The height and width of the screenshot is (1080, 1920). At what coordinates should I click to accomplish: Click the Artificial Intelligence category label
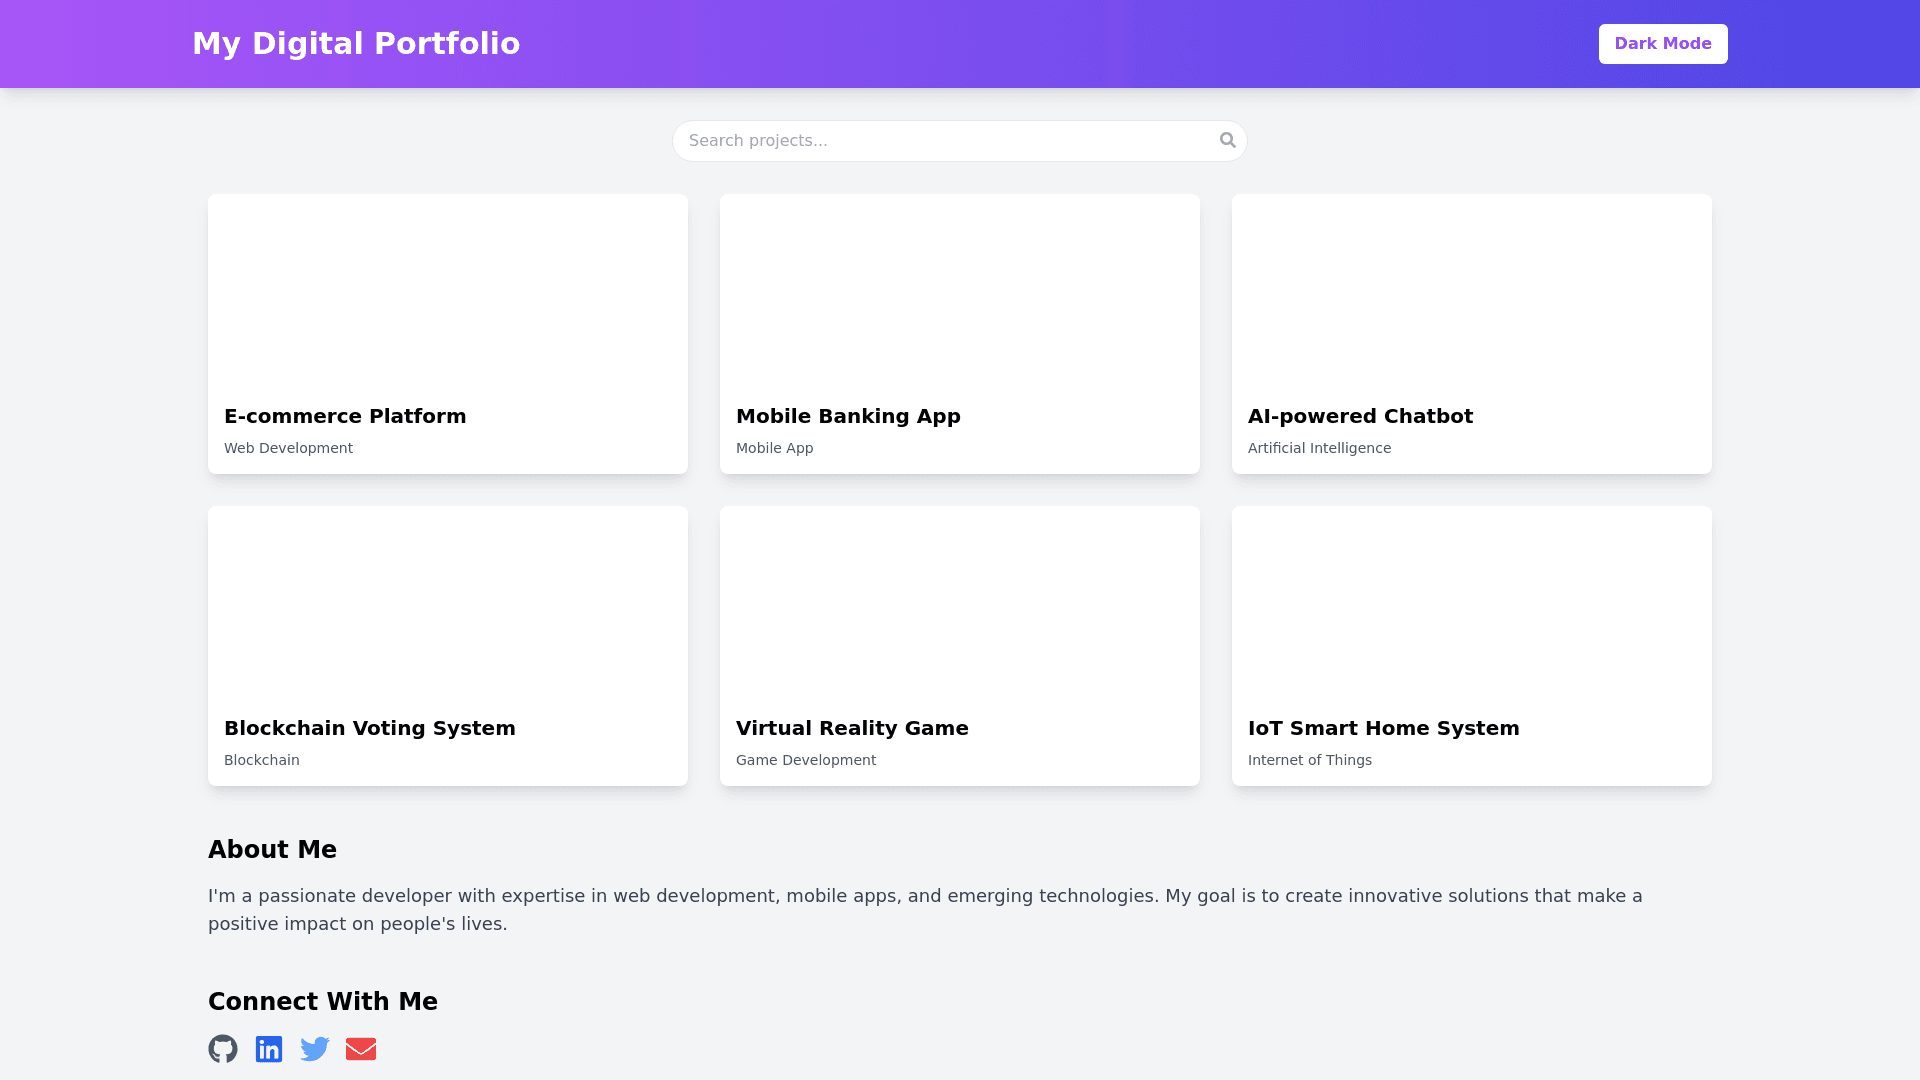tap(1319, 448)
